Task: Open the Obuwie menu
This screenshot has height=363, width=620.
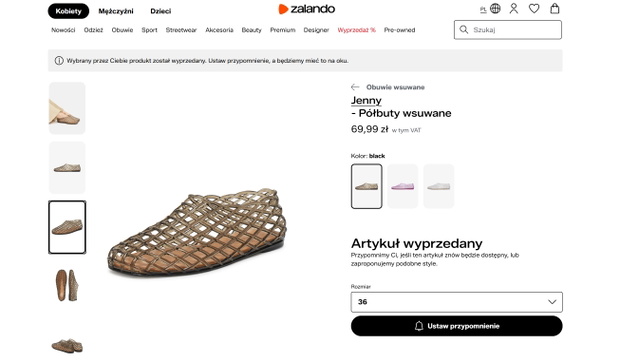Action: pos(122,30)
